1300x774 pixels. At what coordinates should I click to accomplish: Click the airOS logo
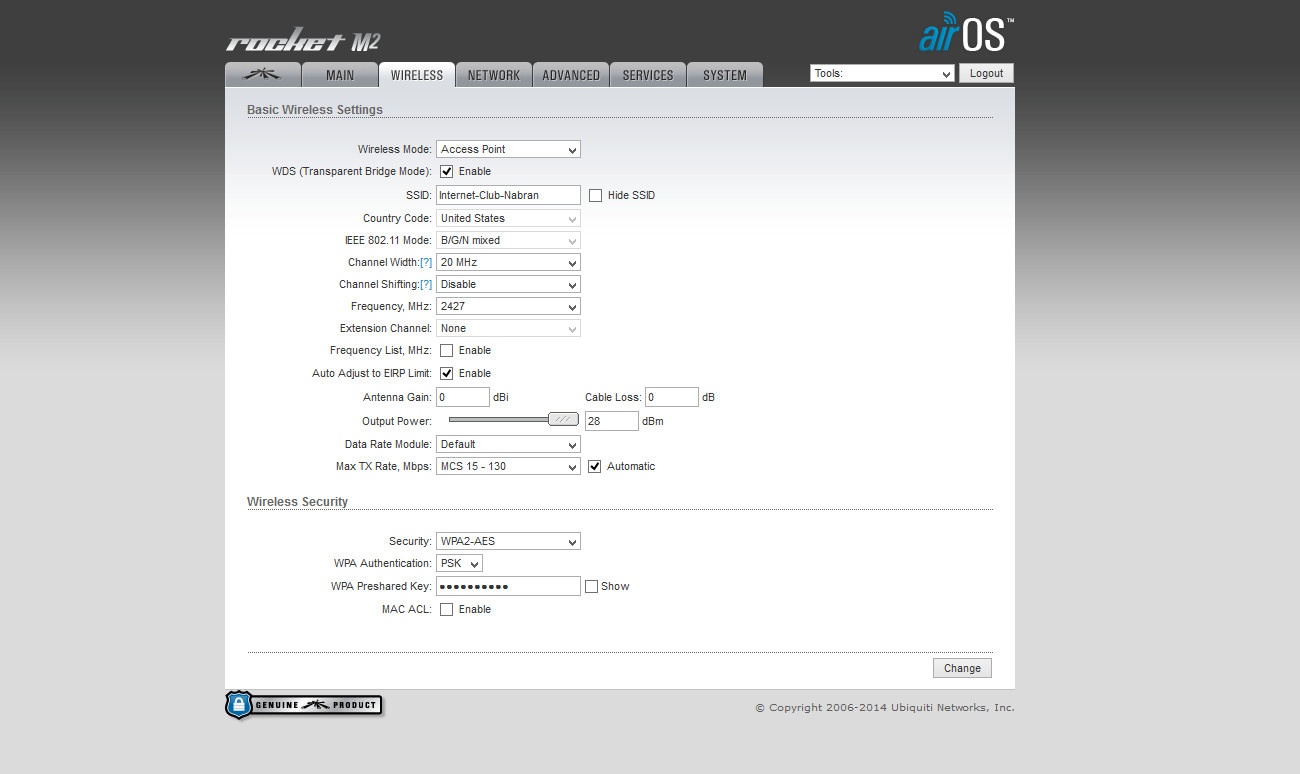click(x=966, y=33)
